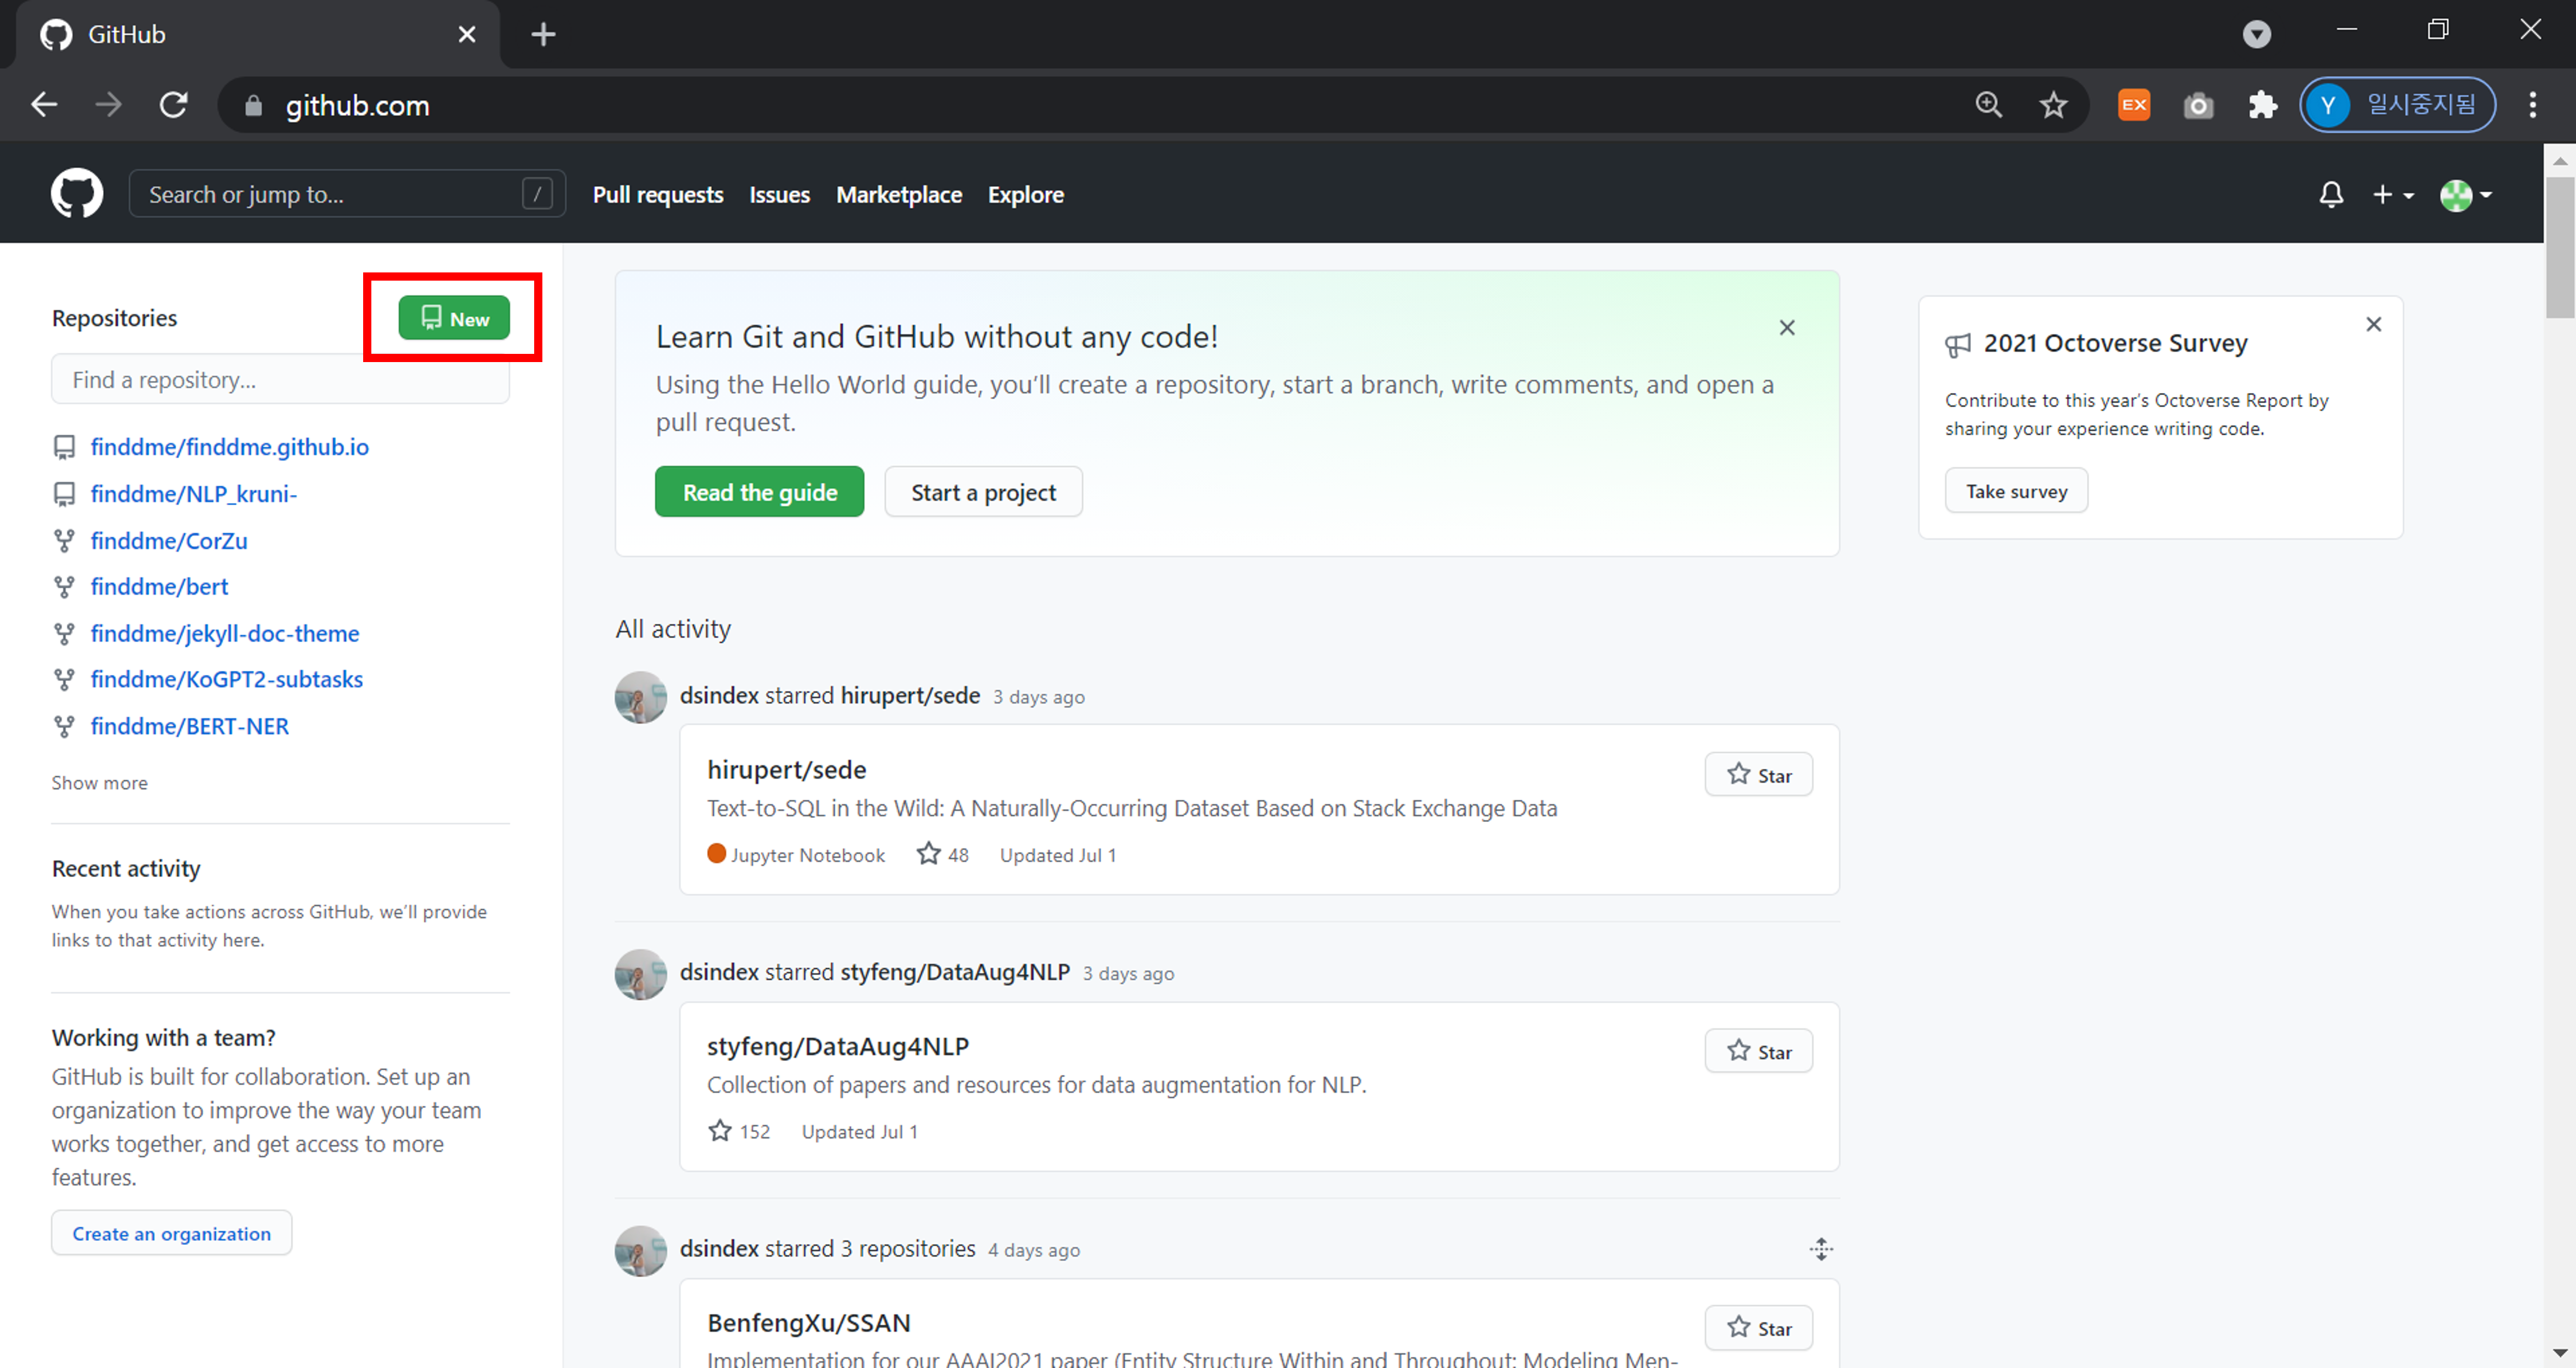Open the extensions puzzle icon
The image size is (2576, 1368).
[2262, 105]
